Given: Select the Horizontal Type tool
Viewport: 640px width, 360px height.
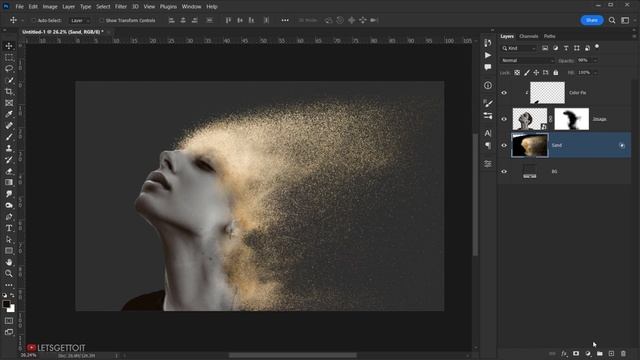Looking at the screenshot, I should (9, 228).
